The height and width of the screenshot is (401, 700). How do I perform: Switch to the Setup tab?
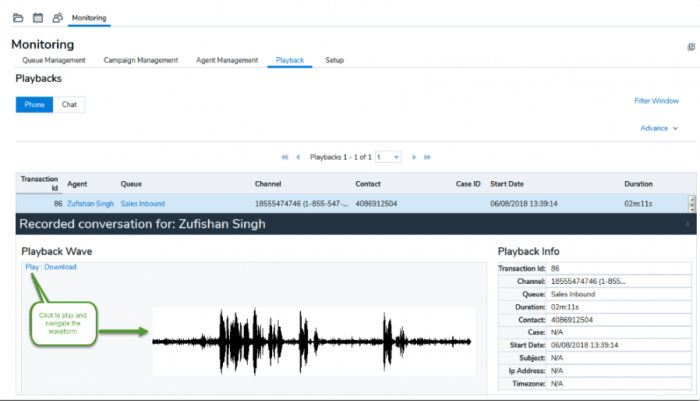335,60
